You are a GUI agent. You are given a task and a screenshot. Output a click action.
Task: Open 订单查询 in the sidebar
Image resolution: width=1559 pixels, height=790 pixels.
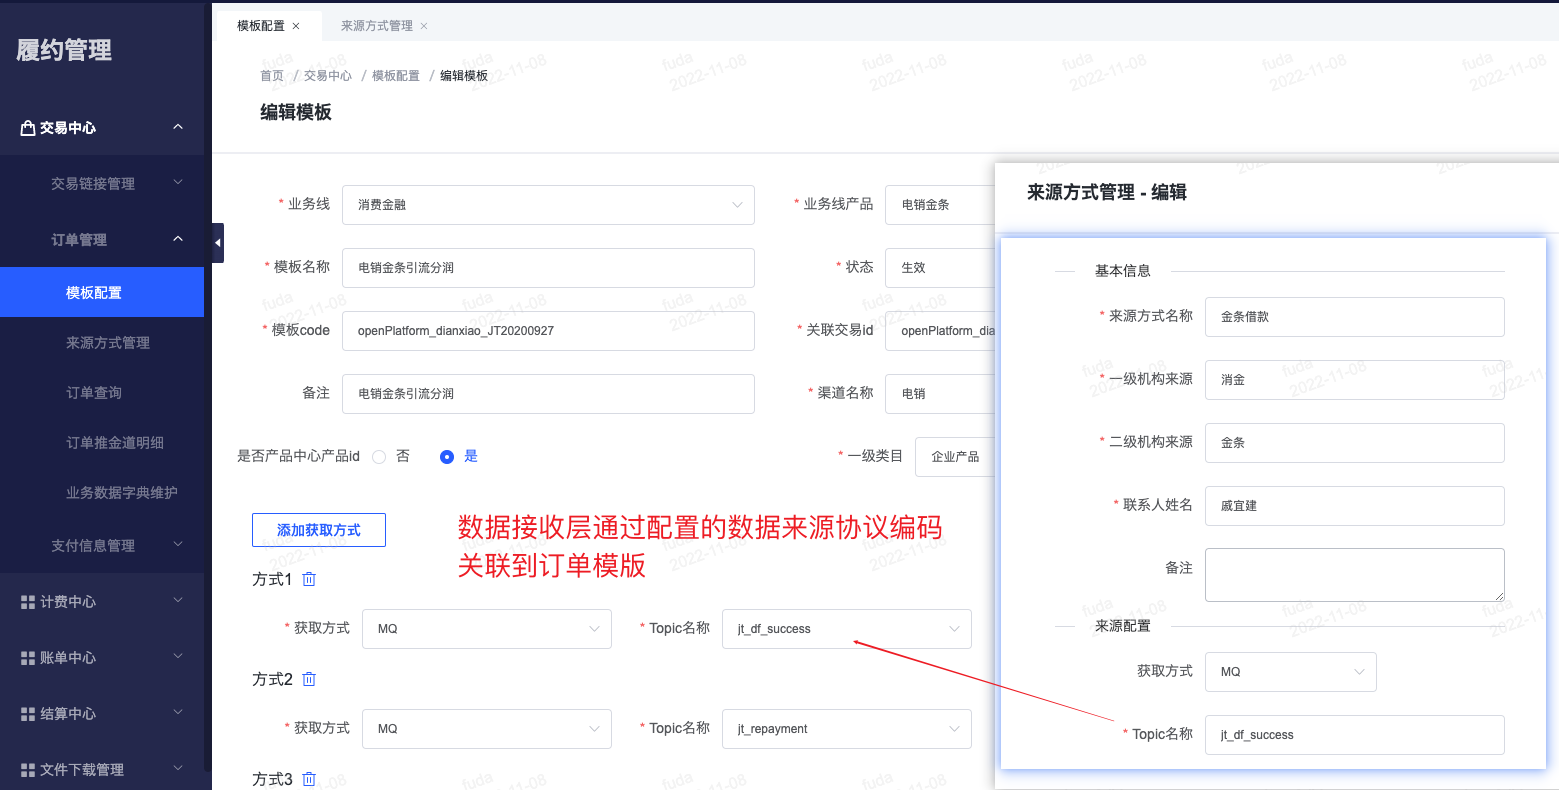click(x=94, y=393)
